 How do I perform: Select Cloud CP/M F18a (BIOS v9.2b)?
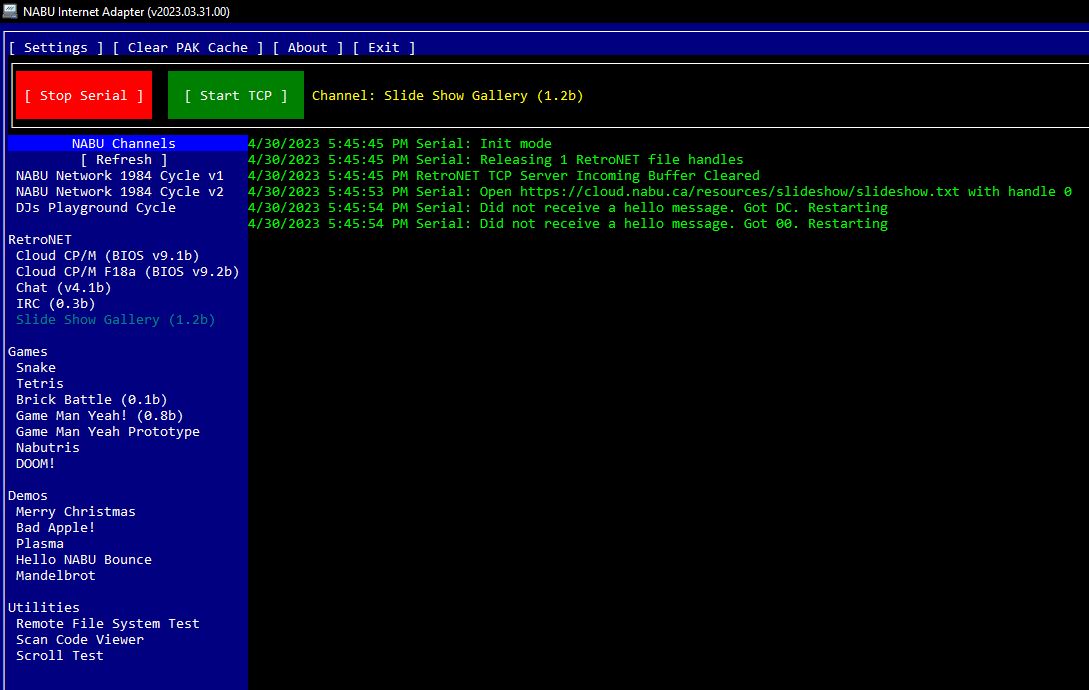128,271
